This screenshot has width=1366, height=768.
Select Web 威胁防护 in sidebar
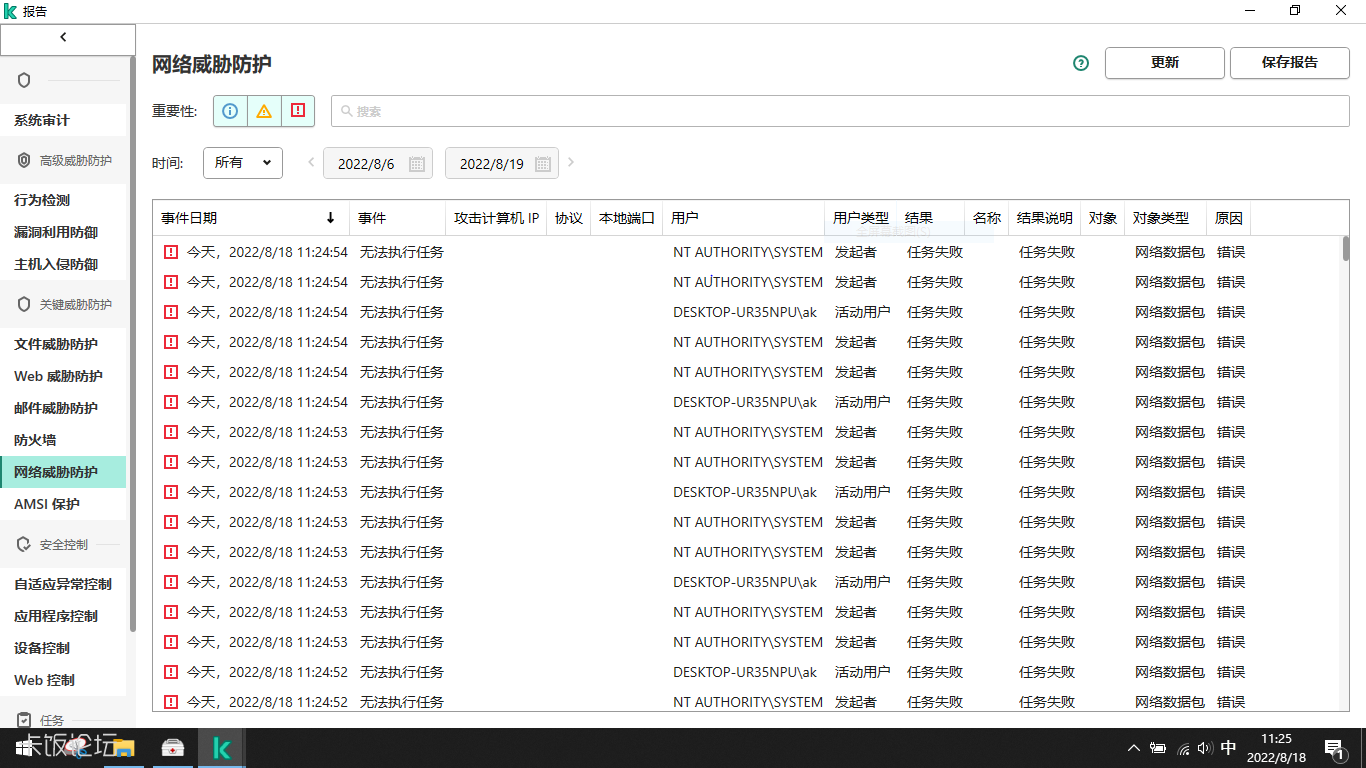pyautogui.click(x=63, y=376)
